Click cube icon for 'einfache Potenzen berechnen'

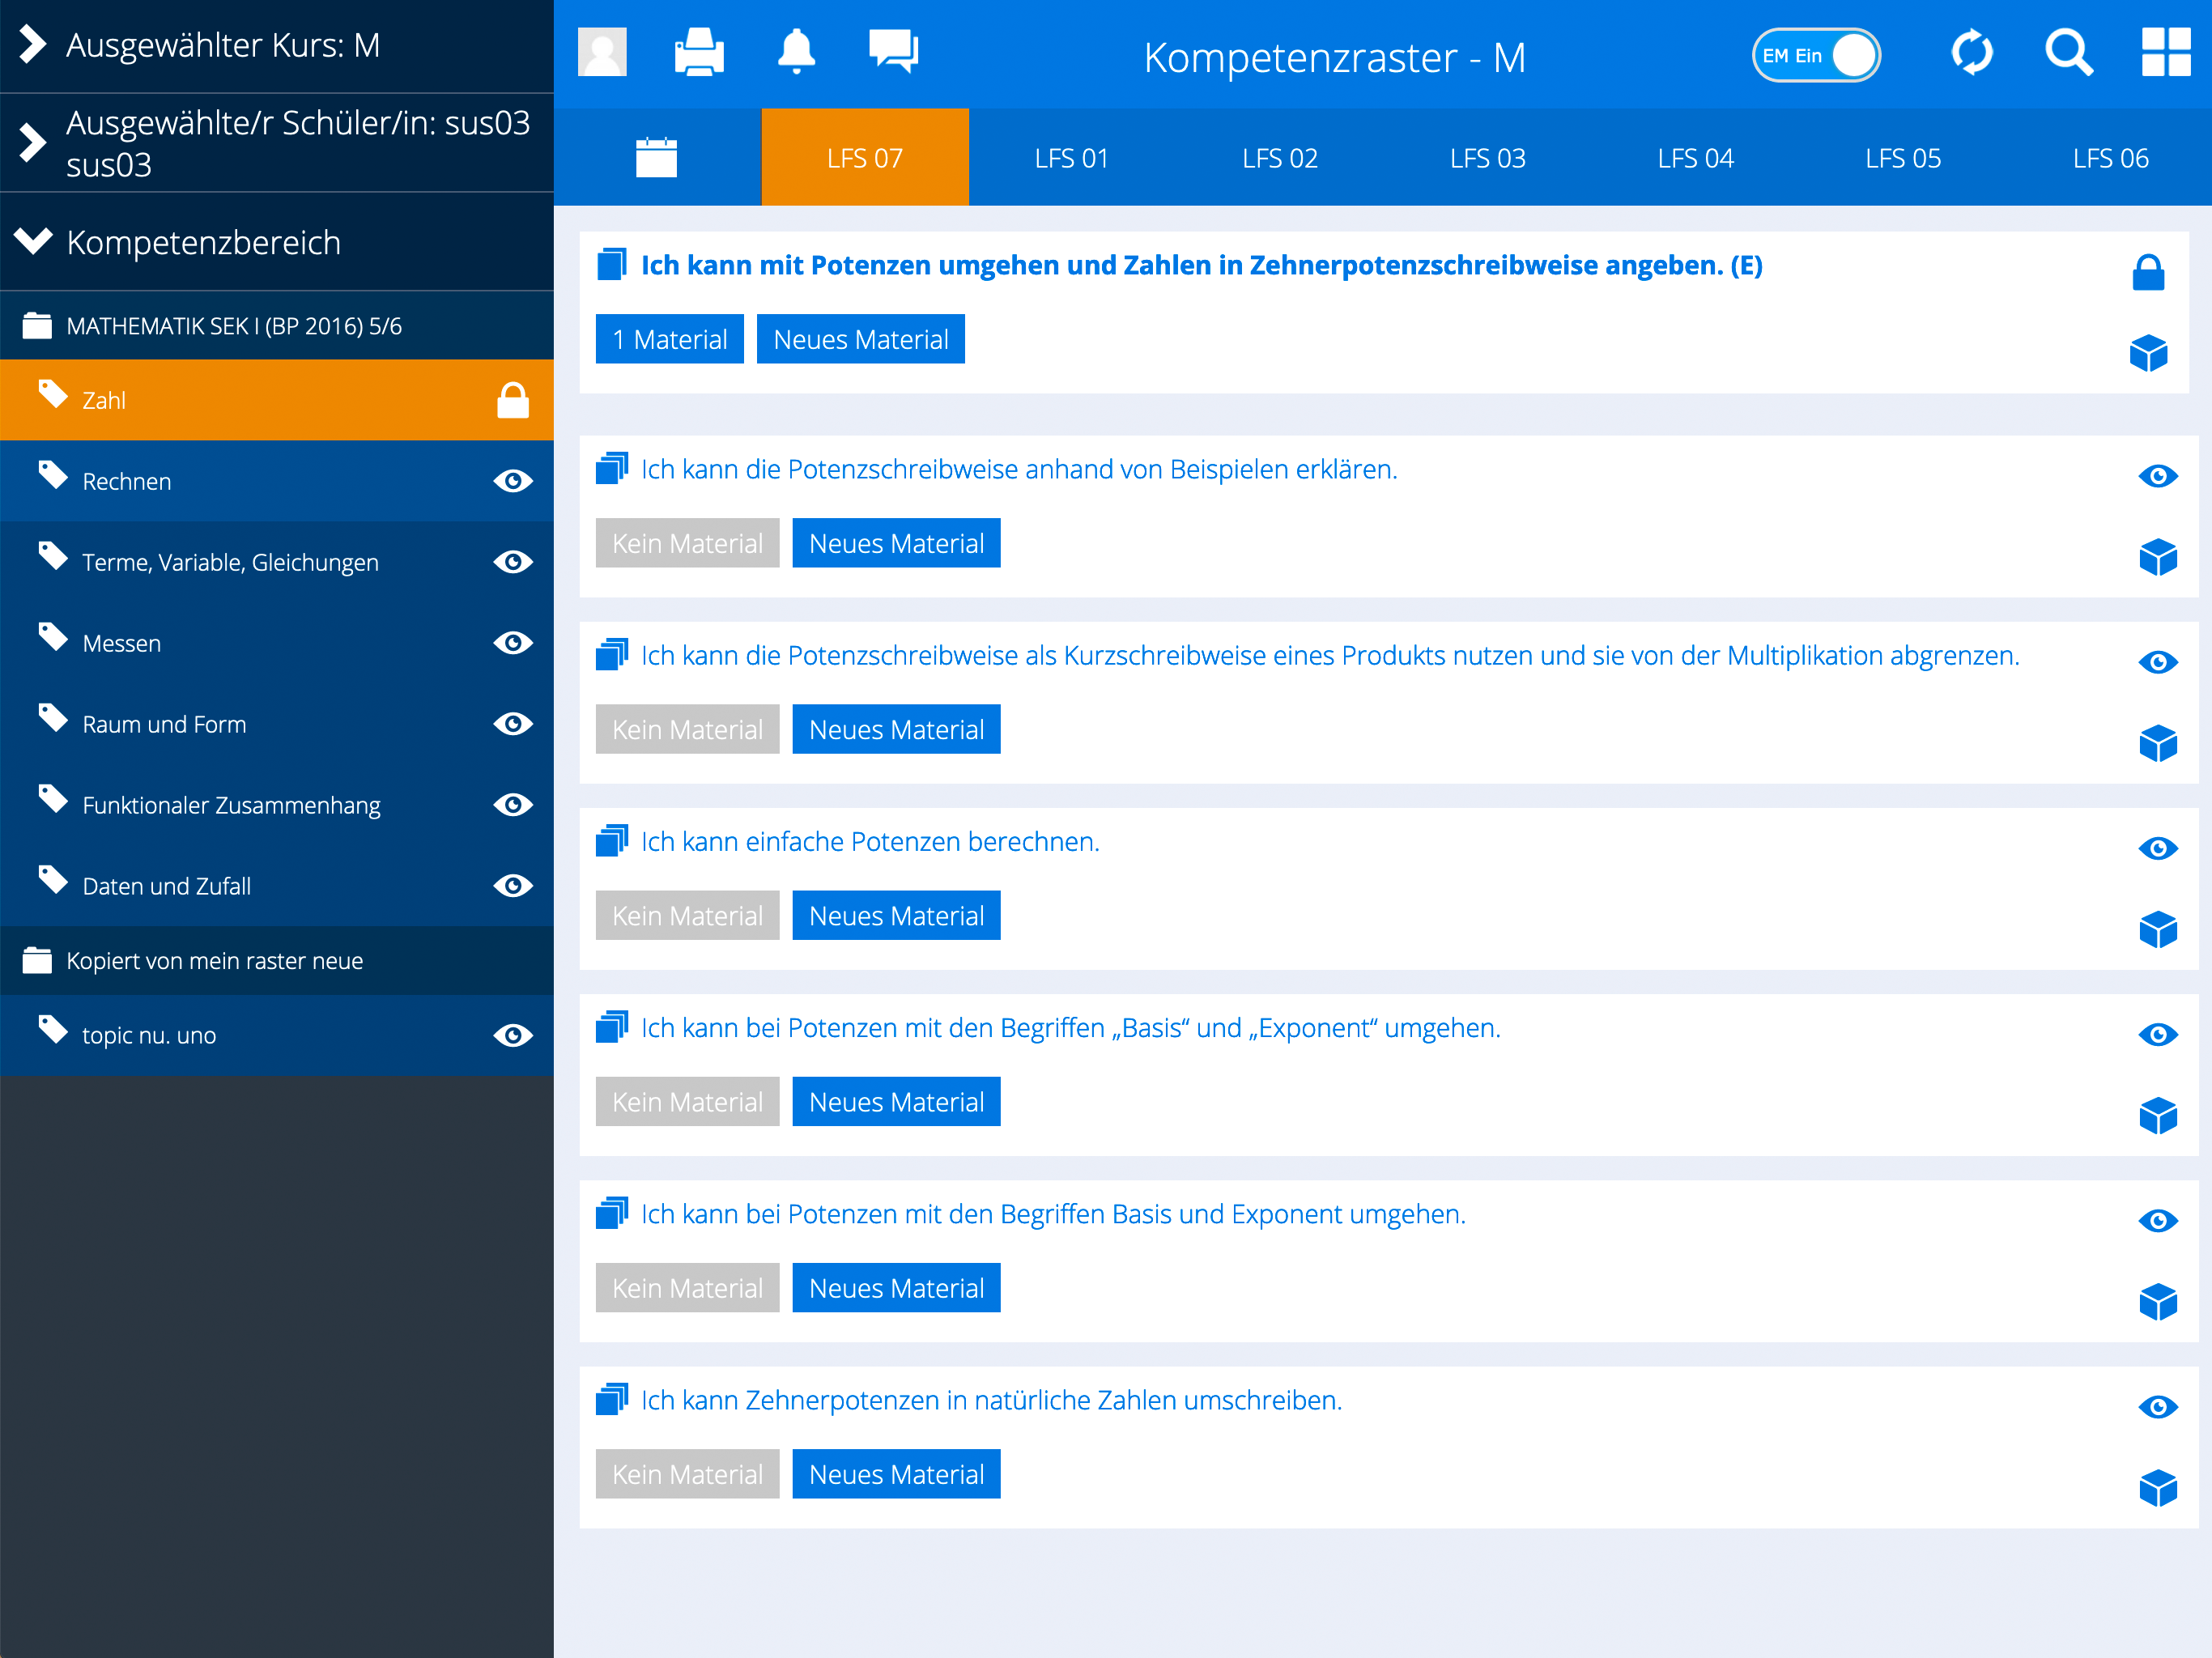pyautogui.click(x=2158, y=929)
